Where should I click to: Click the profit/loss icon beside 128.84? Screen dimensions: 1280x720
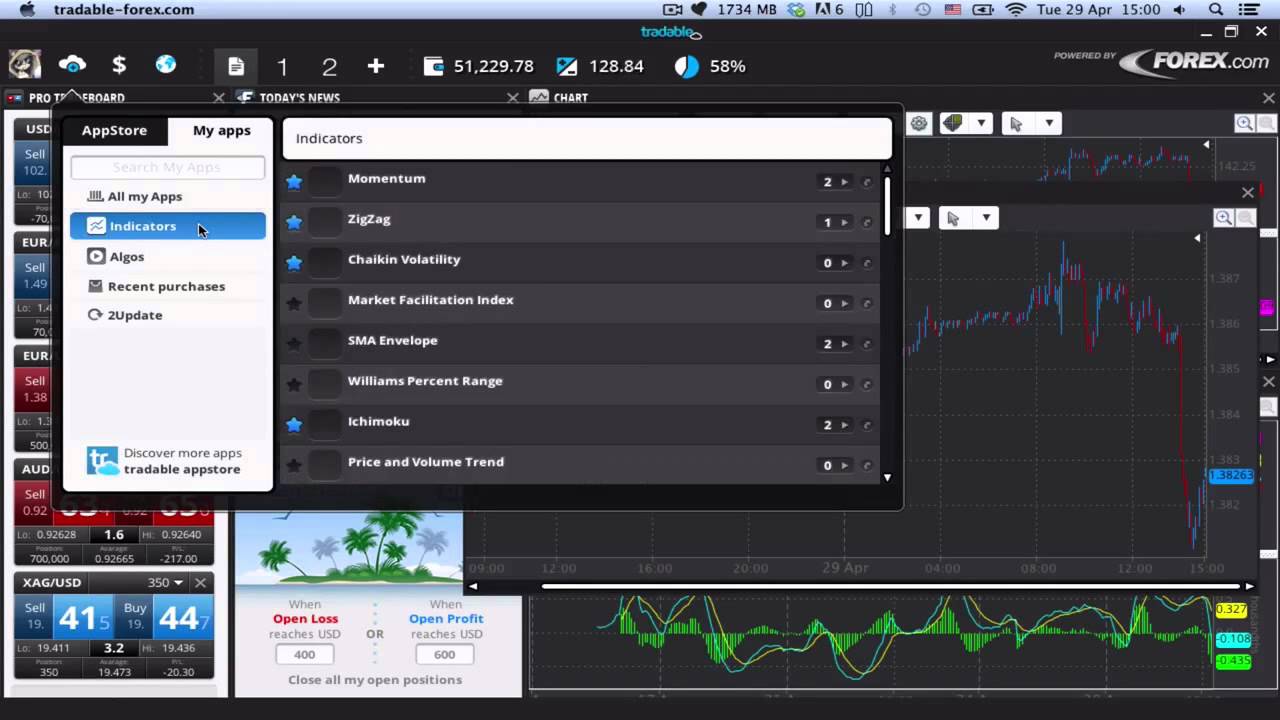point(567,66)
